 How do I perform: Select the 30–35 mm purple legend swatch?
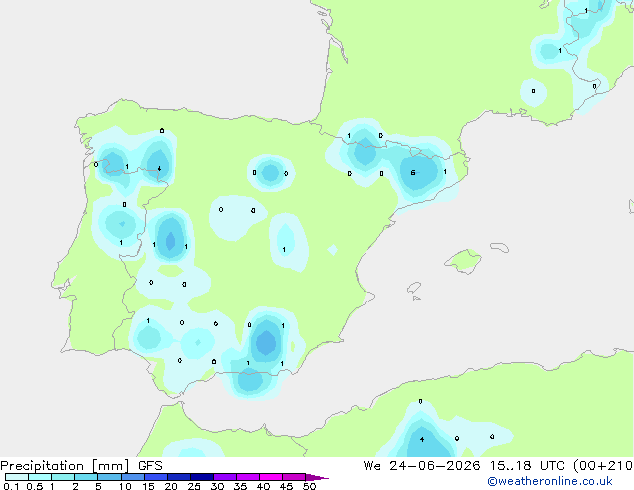tap(225, 477)
